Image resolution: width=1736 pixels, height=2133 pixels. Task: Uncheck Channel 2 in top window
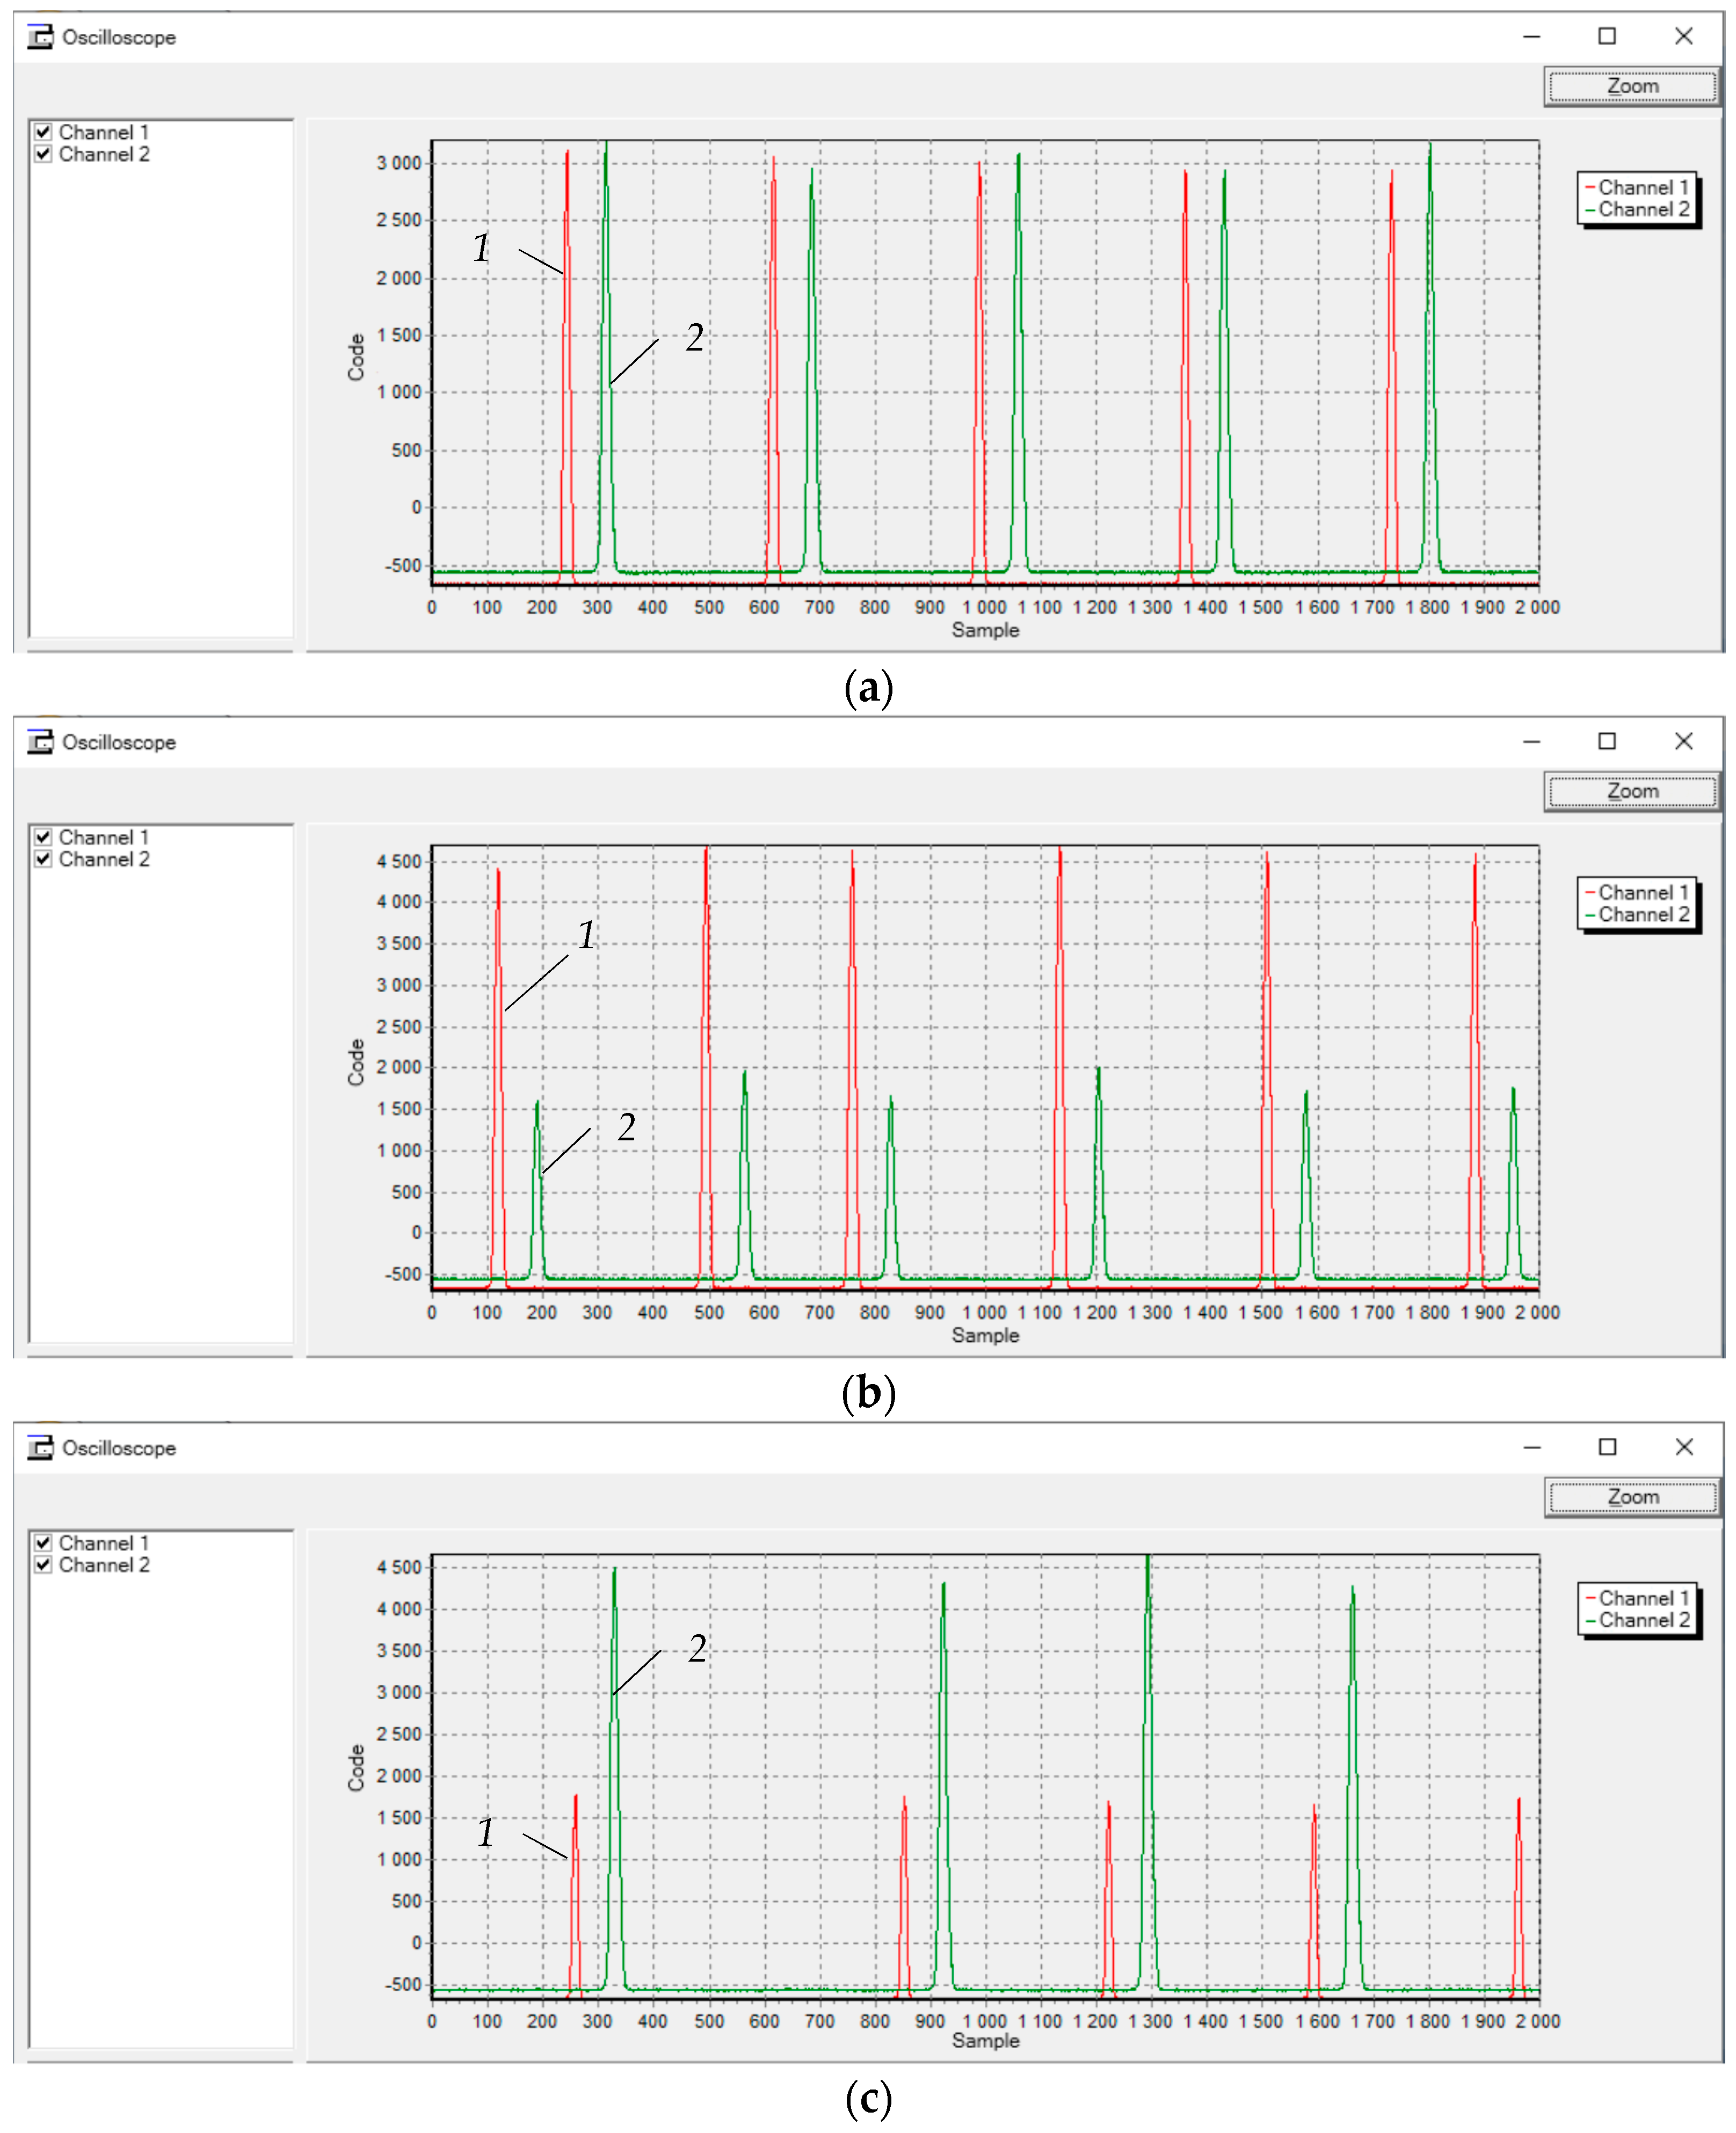(x=43, y=154)
